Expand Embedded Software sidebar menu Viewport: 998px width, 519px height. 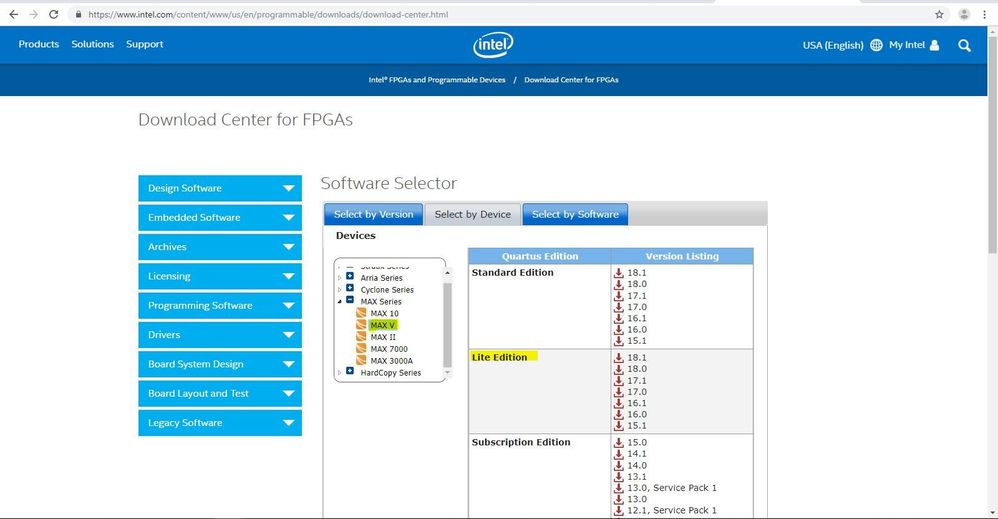[x=220, y=218]
